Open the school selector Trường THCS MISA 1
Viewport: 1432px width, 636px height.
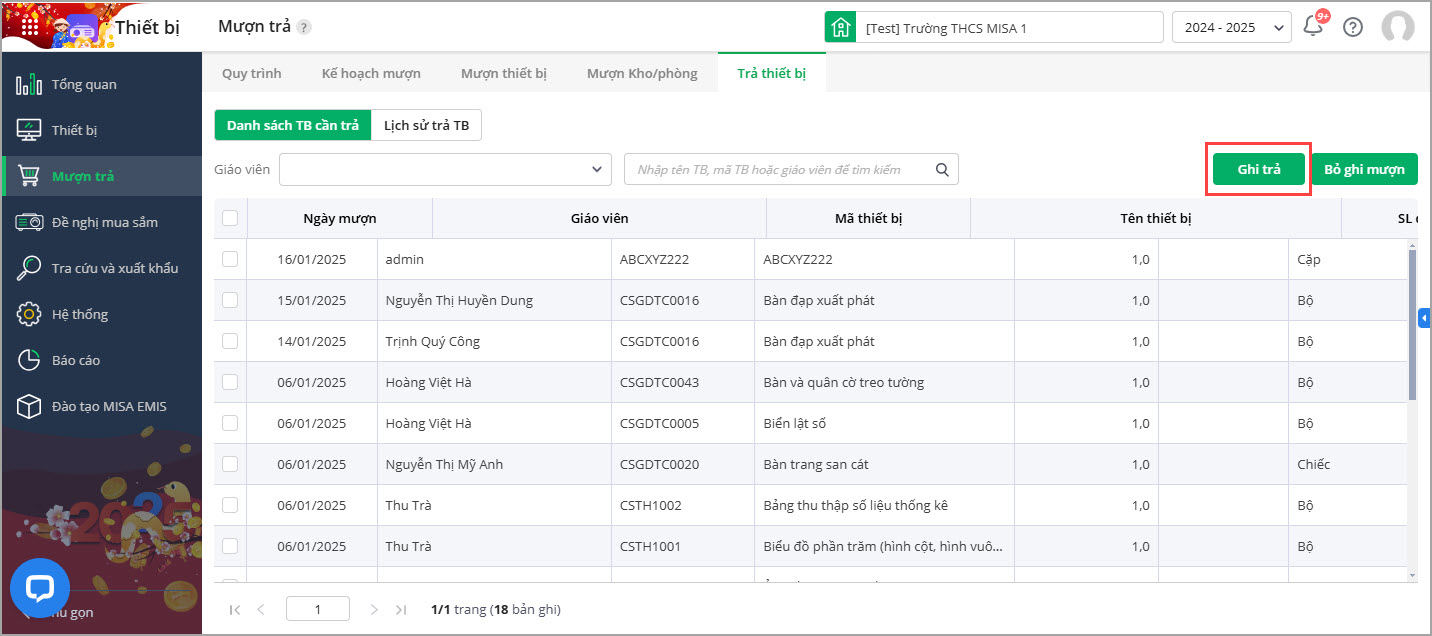pyautogui.click(x=994, y=28)
